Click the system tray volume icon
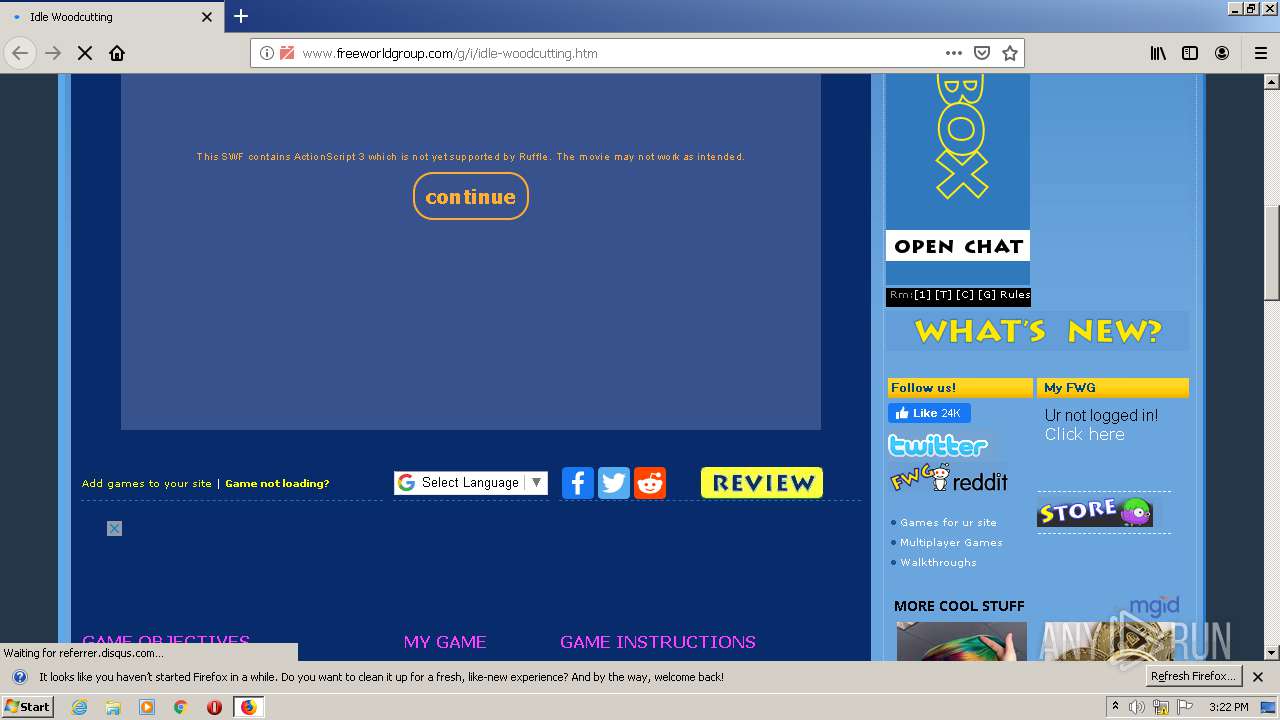The height and width of the screenshot is (720, 1280). tap(1138, 707)
